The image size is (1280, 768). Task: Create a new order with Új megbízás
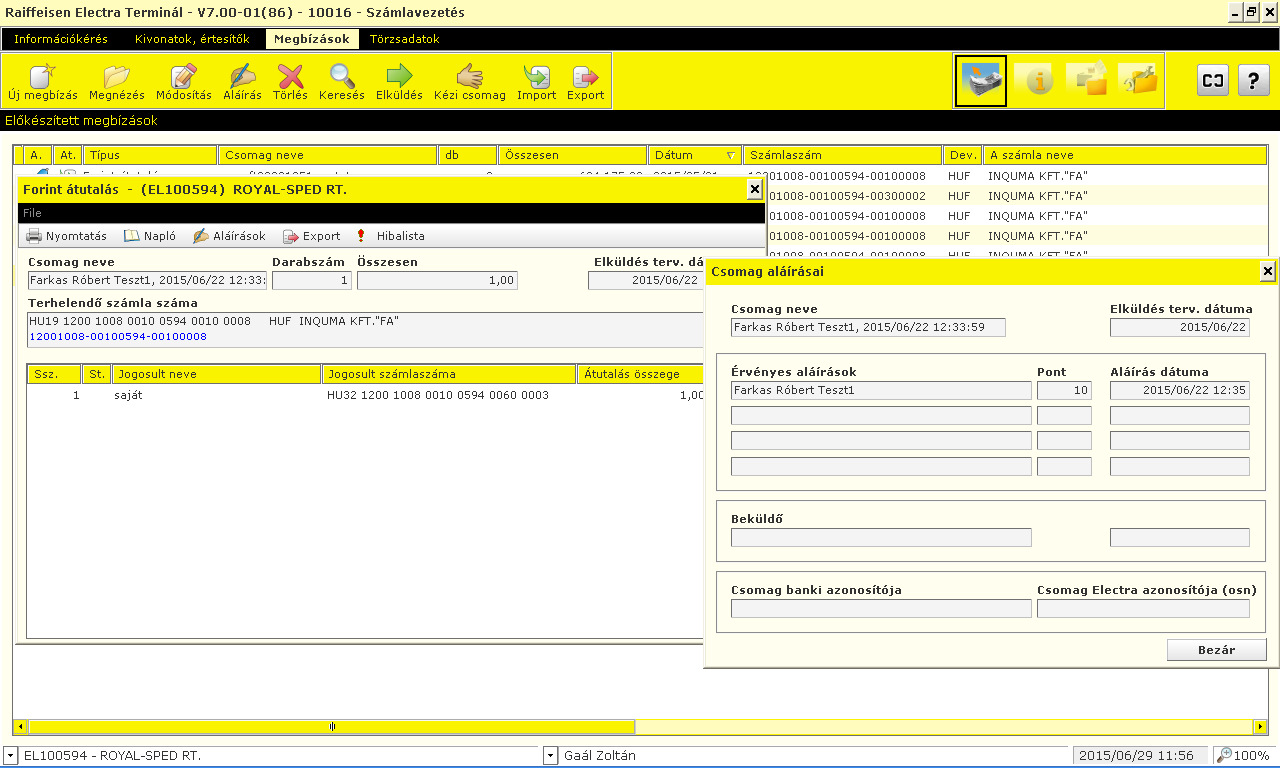point(42,82)
